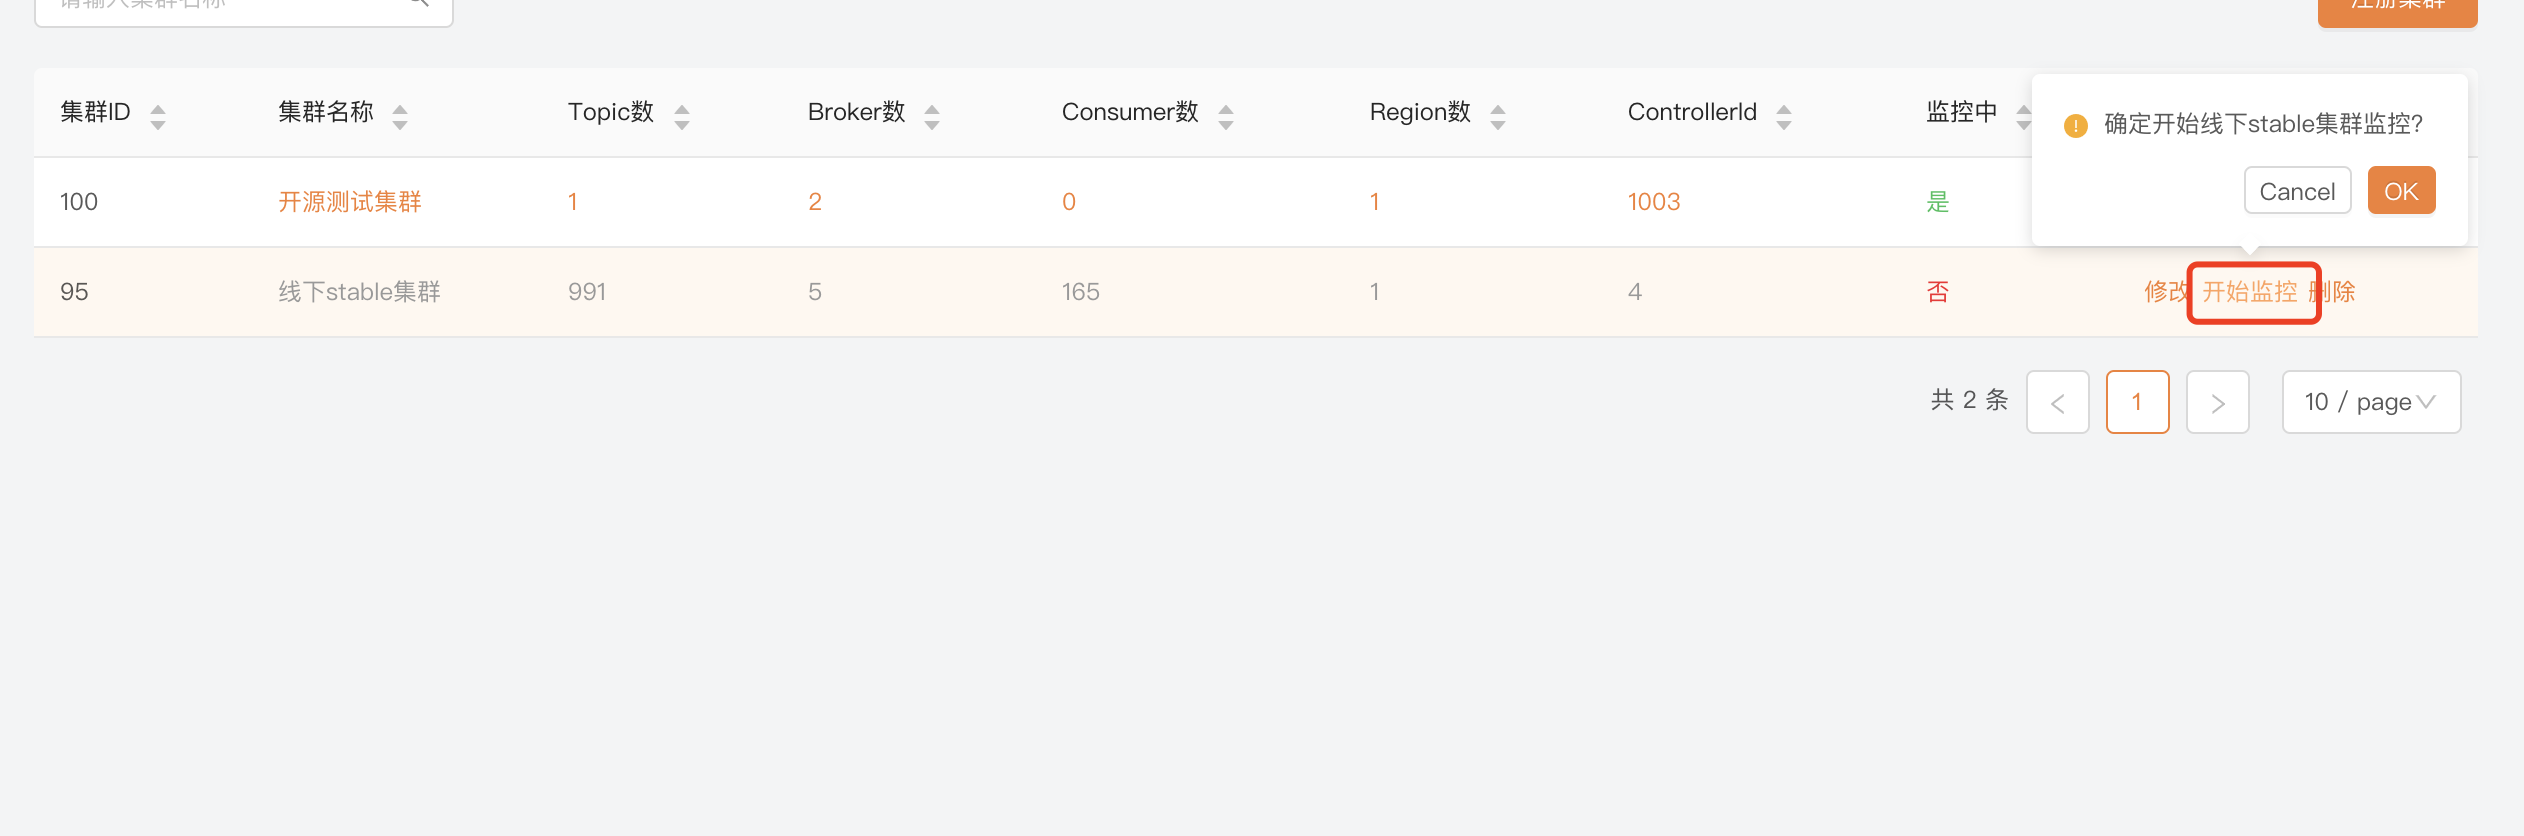
Task: Click 修改 for cluster 95
Action: pyautogui.click(x=2164, y=292)
